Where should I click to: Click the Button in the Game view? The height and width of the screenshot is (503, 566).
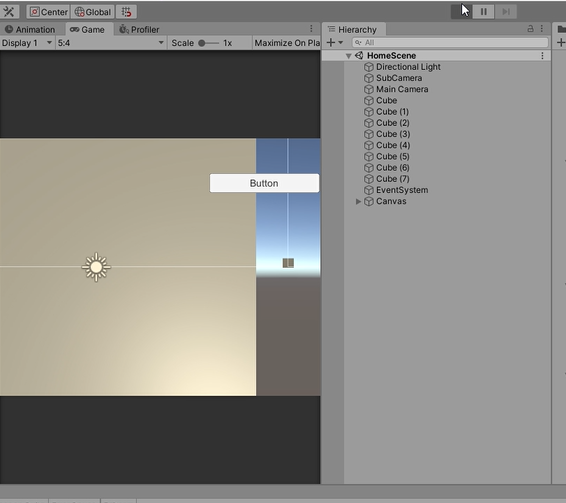point(264,183)
